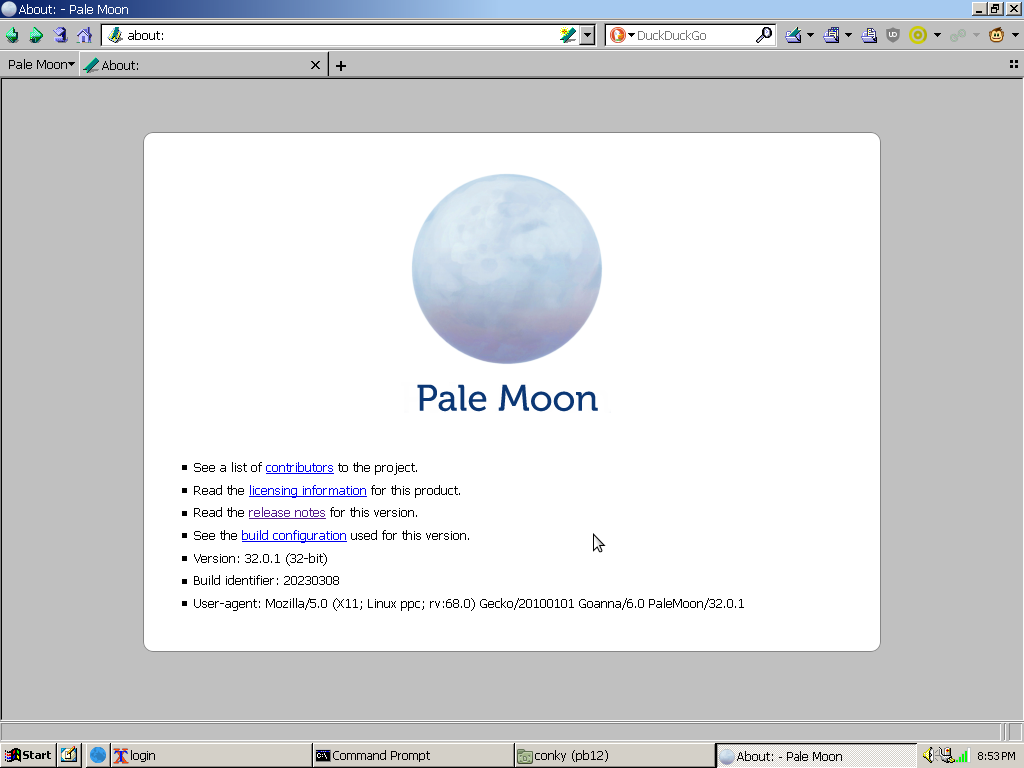Open the release notes link
The height and width of the screenshot is (768, 1024).
pos(287,513)
